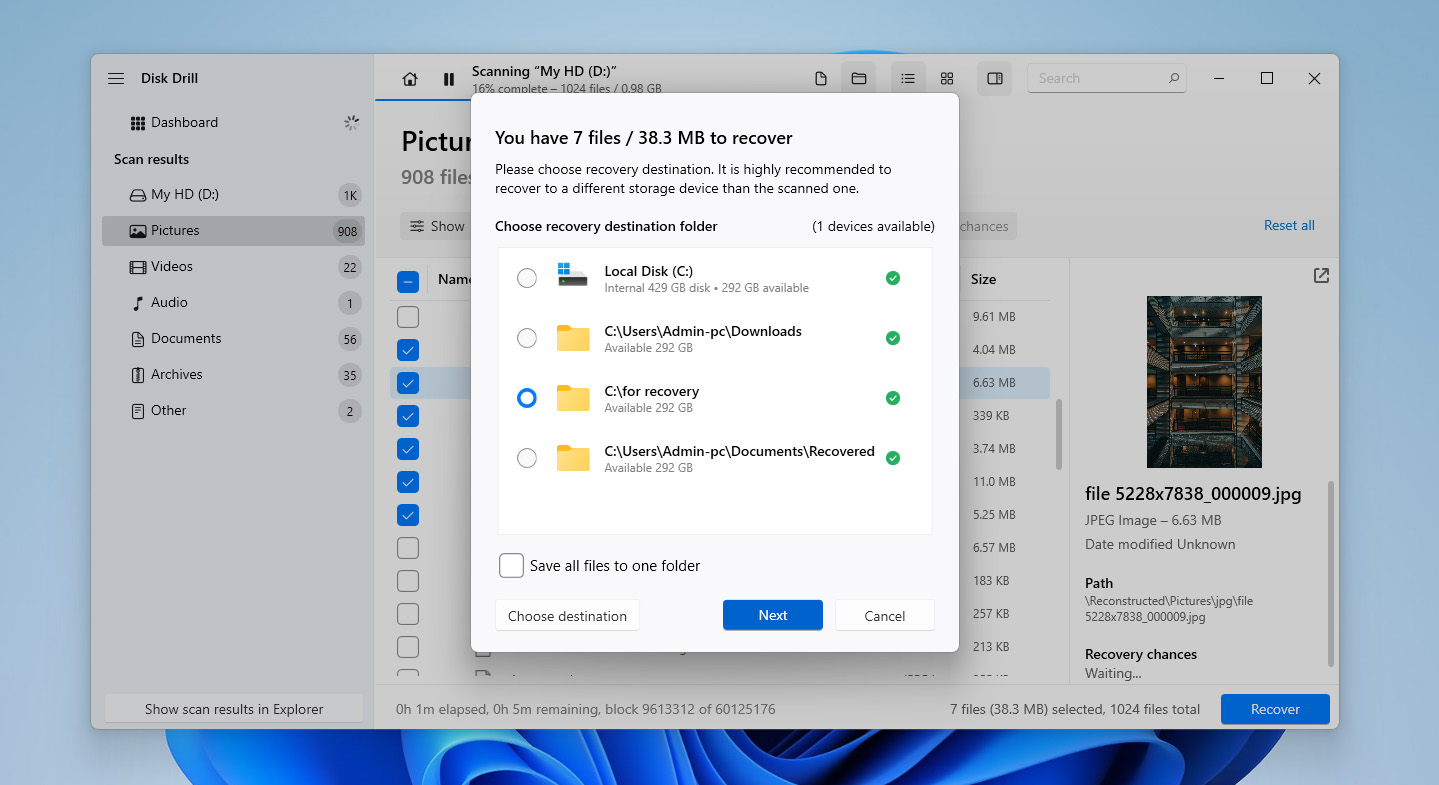Enable Save all files to one folder
The width and height of the screenshot is (1439, 785).
tap(511, 565)
